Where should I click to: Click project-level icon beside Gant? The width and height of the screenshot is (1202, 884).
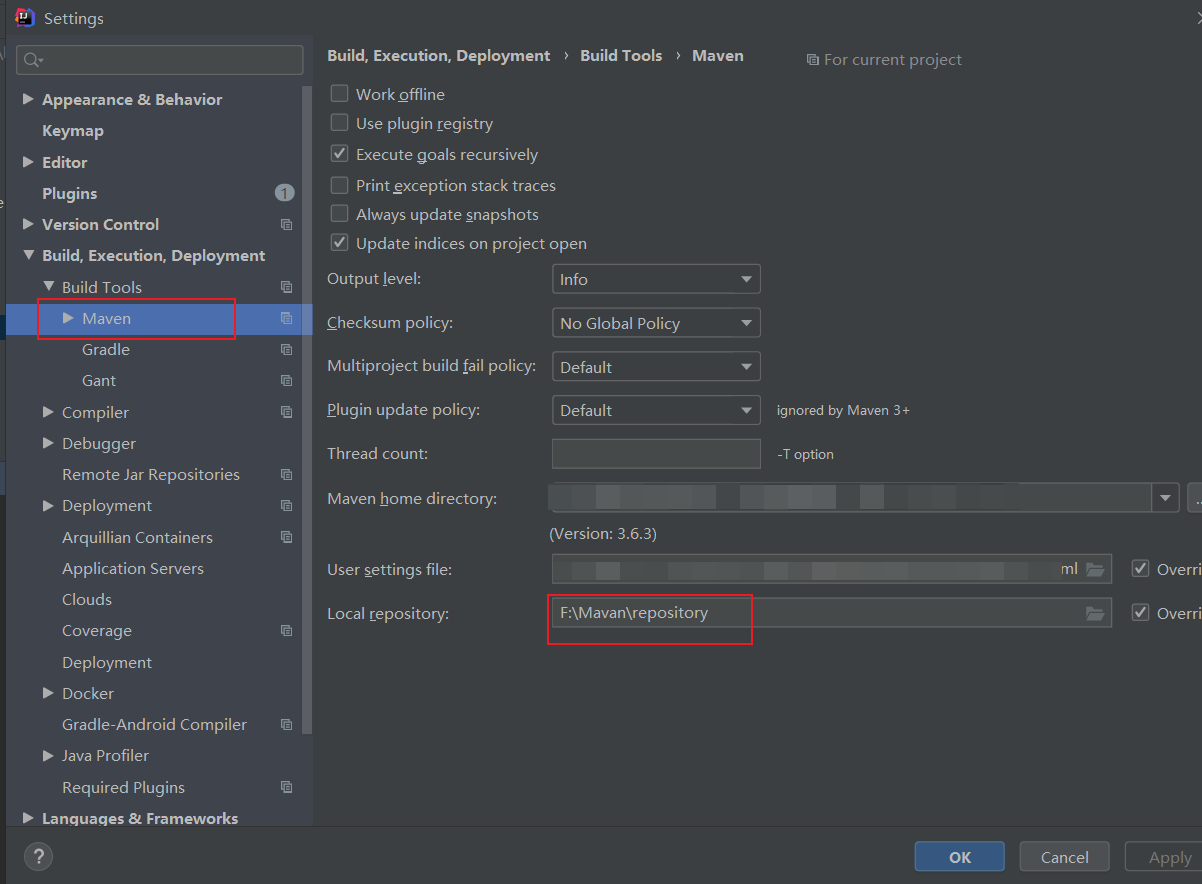click(x=287, y=381)
